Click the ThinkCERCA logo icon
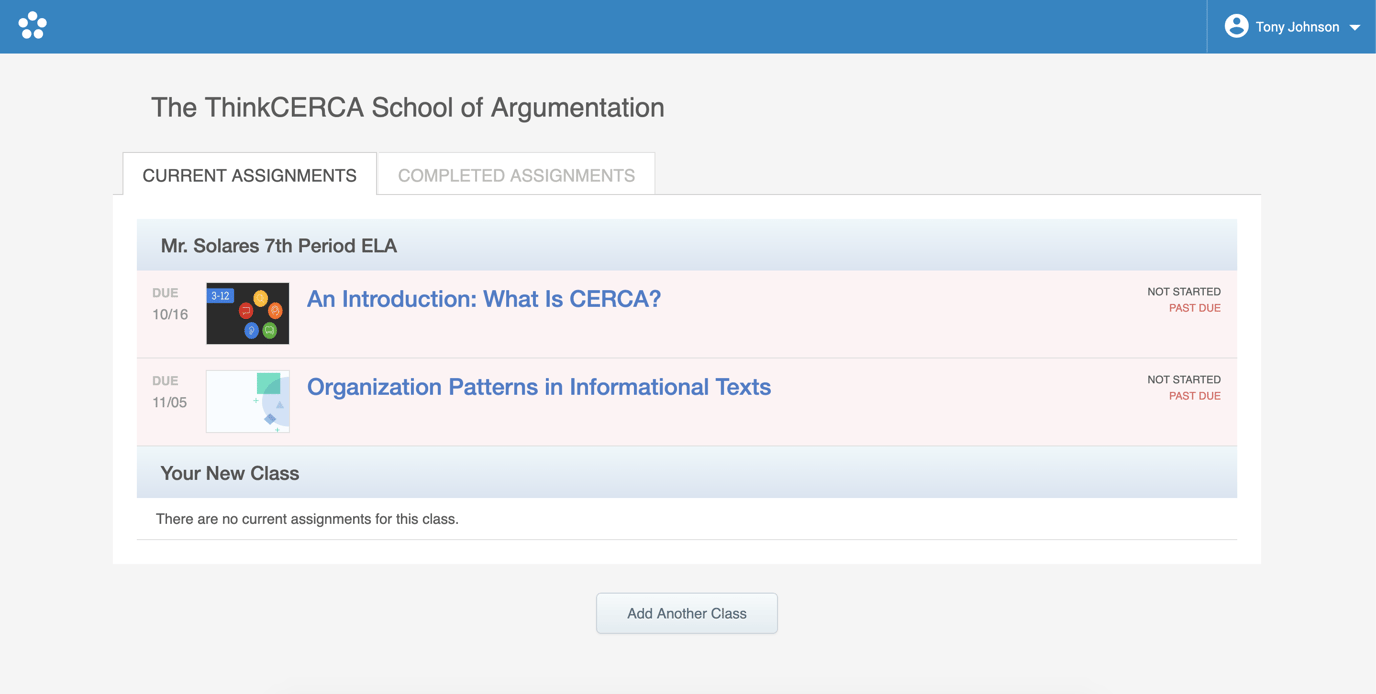The height and width of the screenshot is (694, 1376). [x=32, y=24]
